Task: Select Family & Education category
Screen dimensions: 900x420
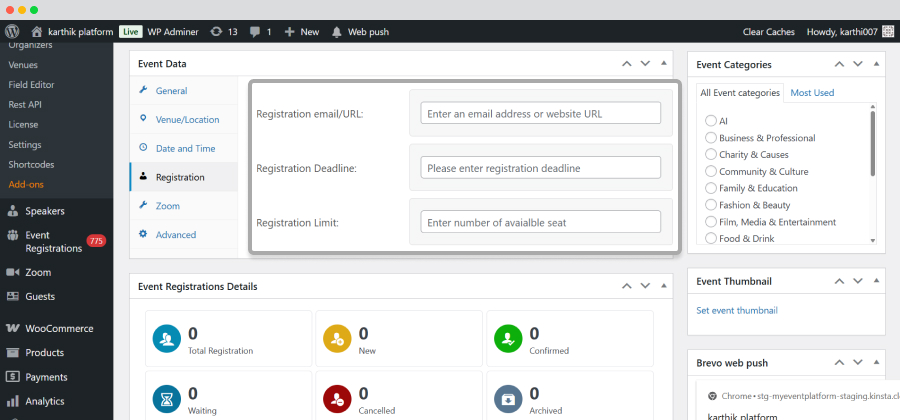Action: (711, 188)
